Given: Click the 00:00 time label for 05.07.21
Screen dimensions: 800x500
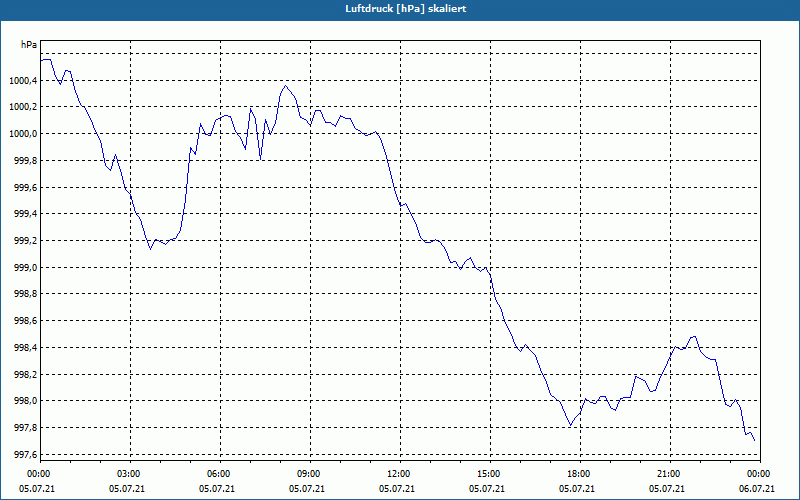Looking at the screenshot, I should point(37,473).
